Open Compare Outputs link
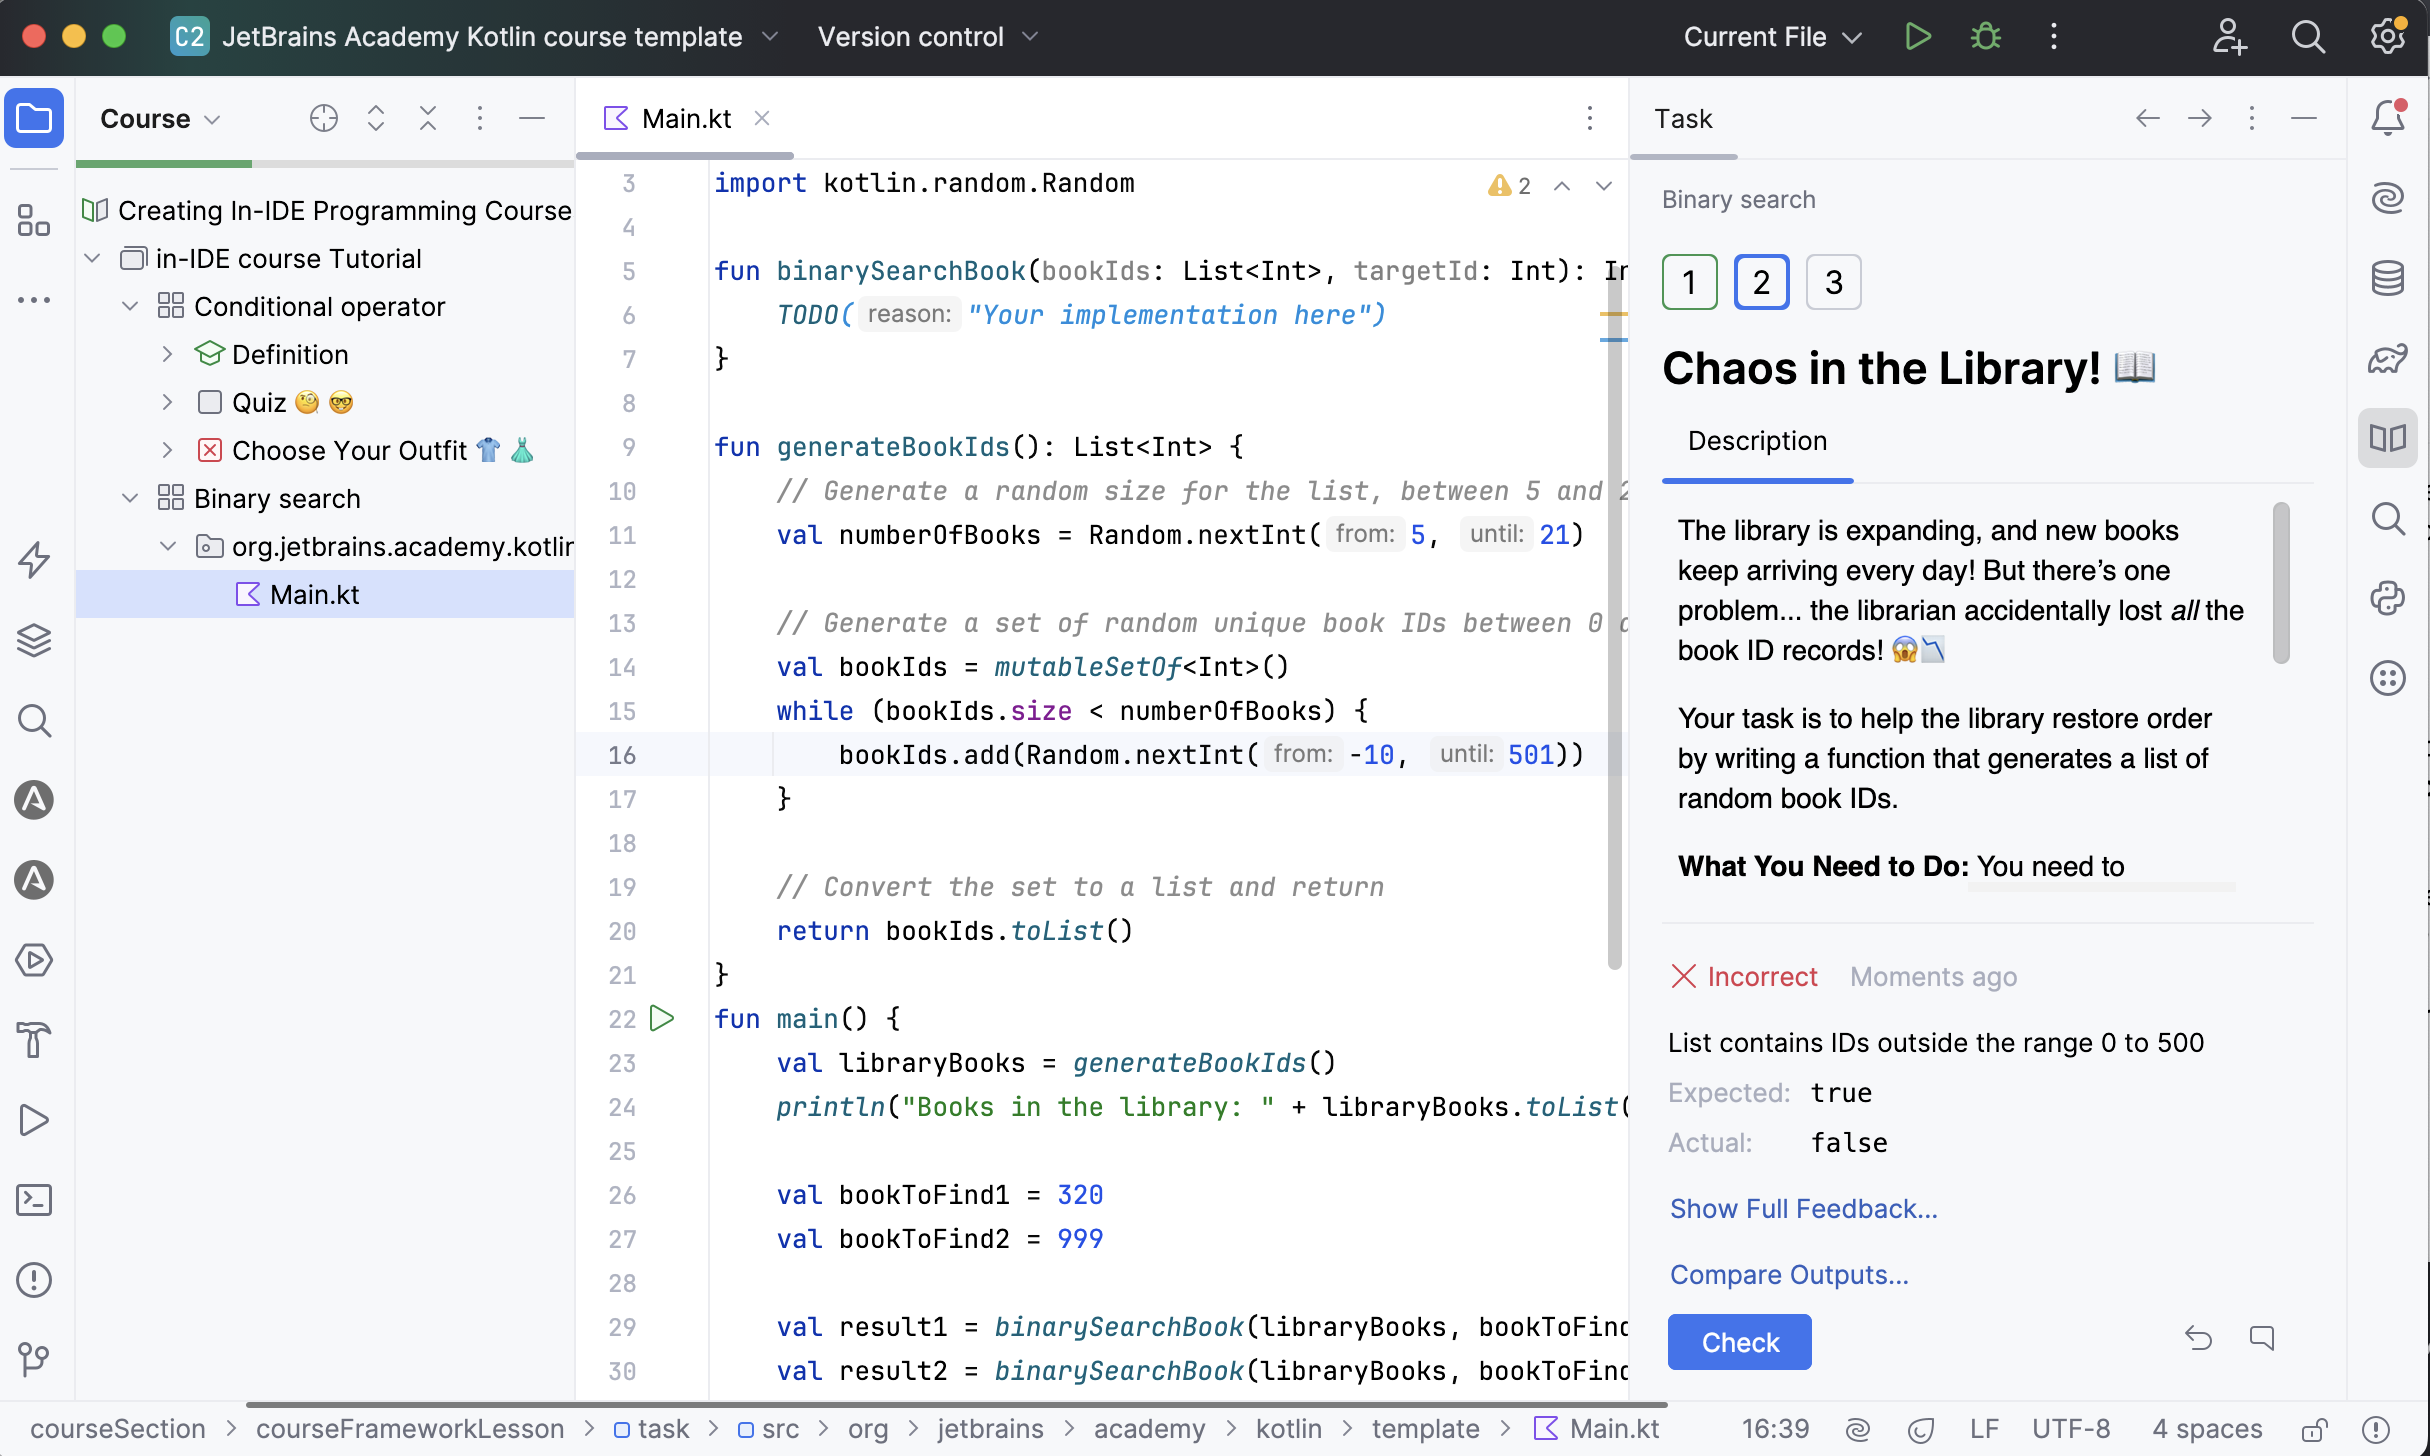 pos(1789,1275)
